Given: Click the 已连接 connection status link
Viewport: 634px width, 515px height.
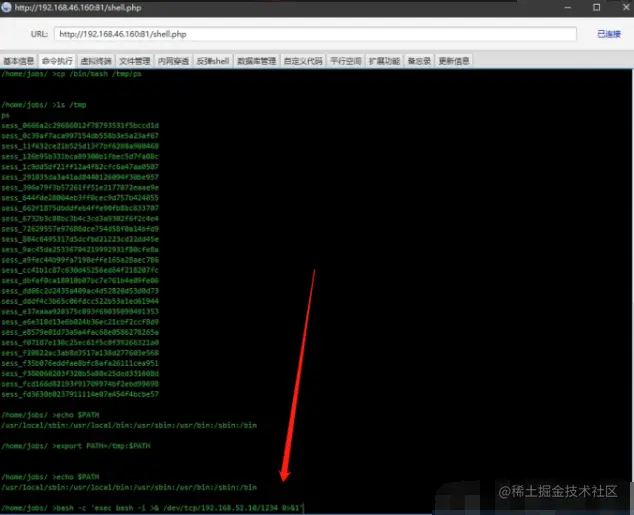Looking at the screenshot, I should coord(609,34).
